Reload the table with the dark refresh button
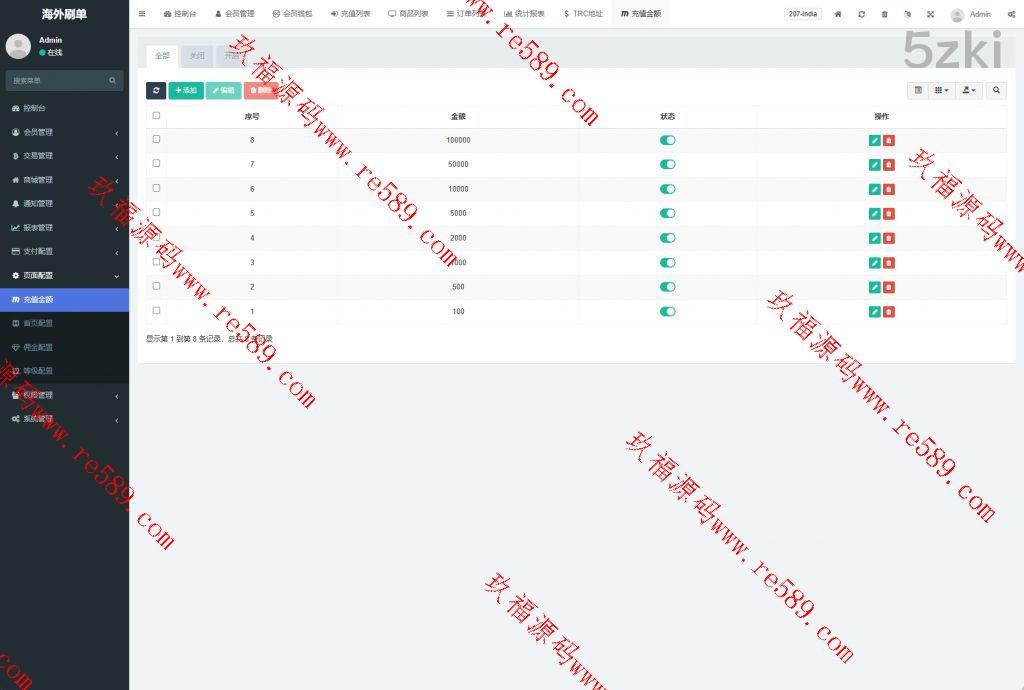Image resolution: width=1024 pixels, height=690 pixels. click(156, 90)
